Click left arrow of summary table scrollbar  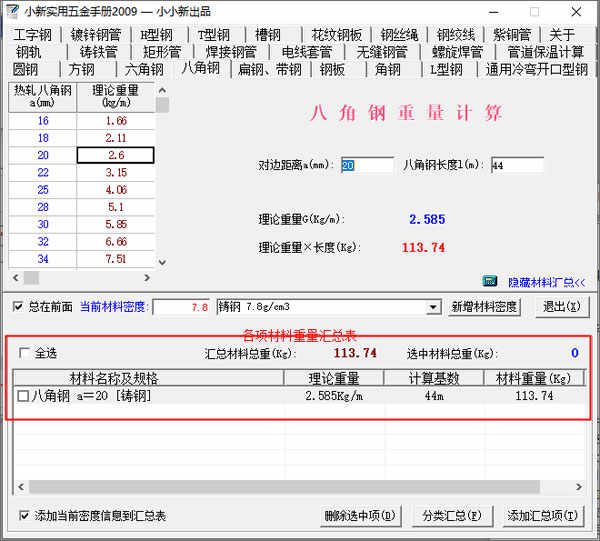coord(21,487)
